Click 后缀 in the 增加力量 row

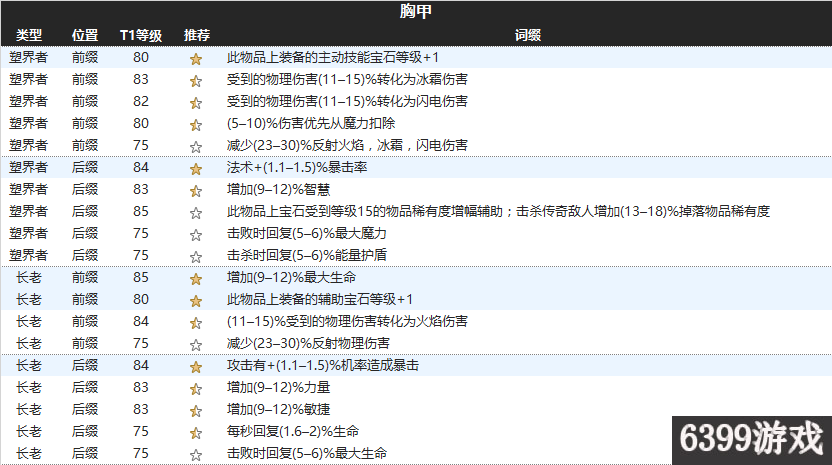pyautogui.click(x=85, y=388)
